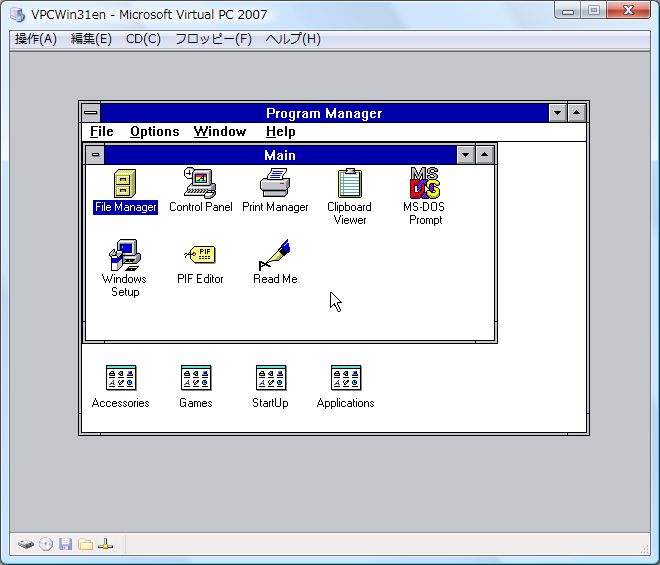Open Program Manager Options menu
Image resolution: width=660 pixels, height=565 pixels.
(x=154, y=131)
